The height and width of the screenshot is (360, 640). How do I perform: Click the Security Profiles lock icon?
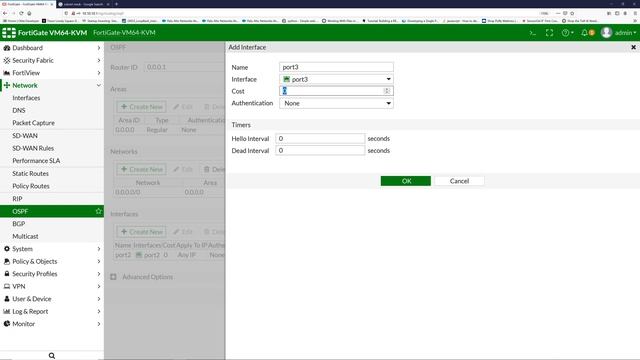pyautogui.click(x=7, y=273)
